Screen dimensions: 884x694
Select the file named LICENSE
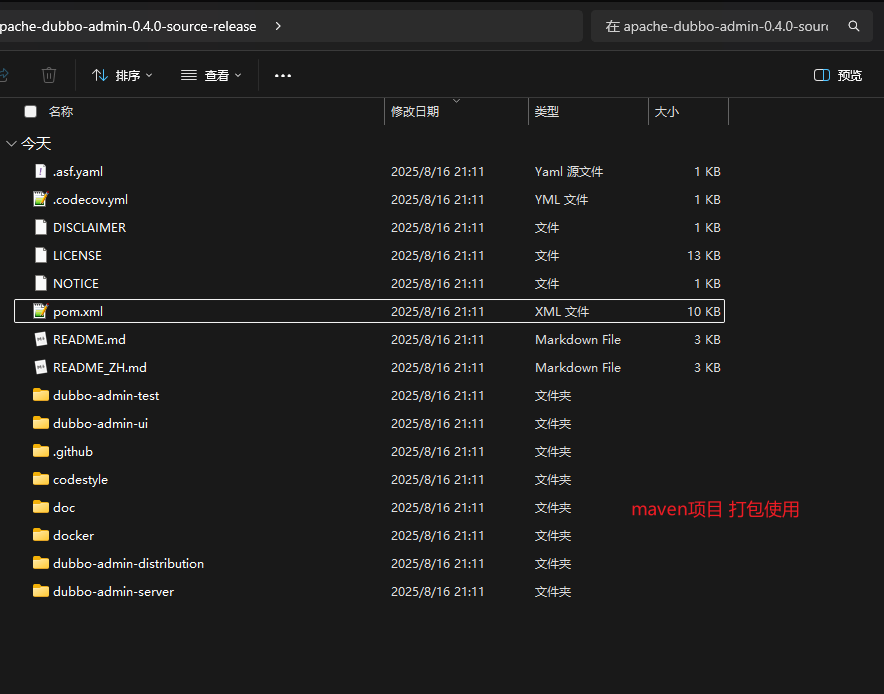77,255
